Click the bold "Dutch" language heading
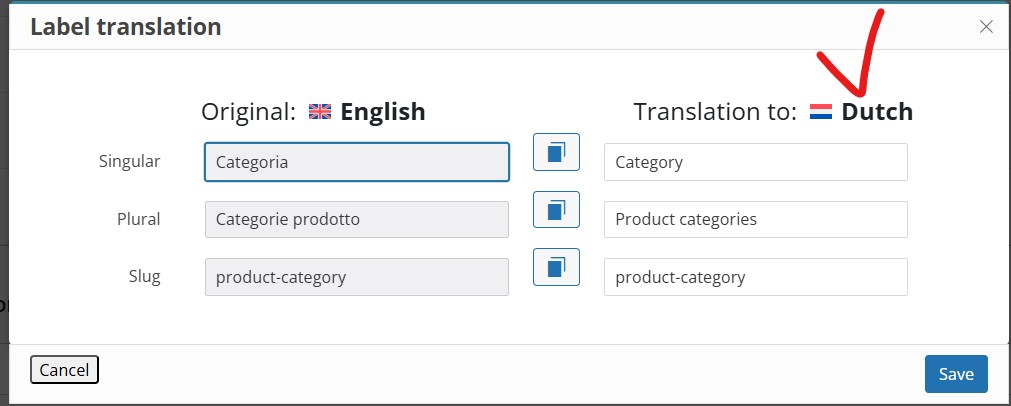This screenshot has width=1011, height=406. coord(878,111)
